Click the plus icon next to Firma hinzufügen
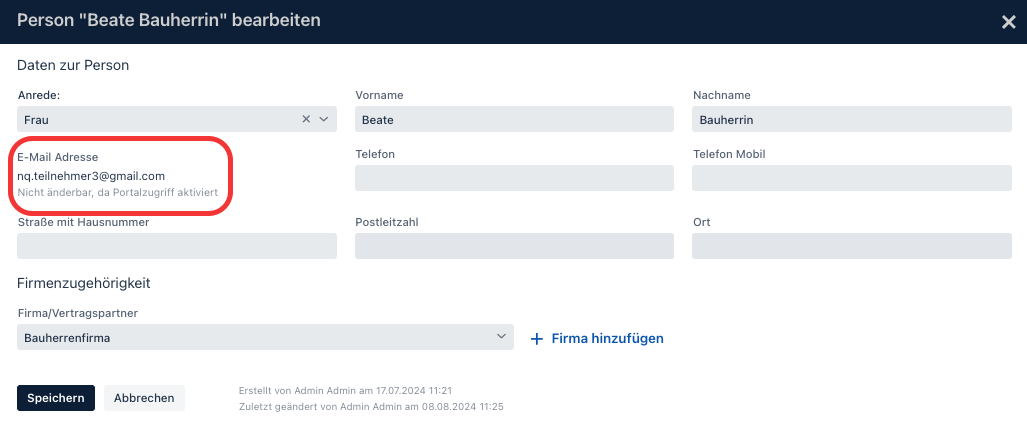The width and height of the screenshot is (1027, 429). tap(537, 339)
